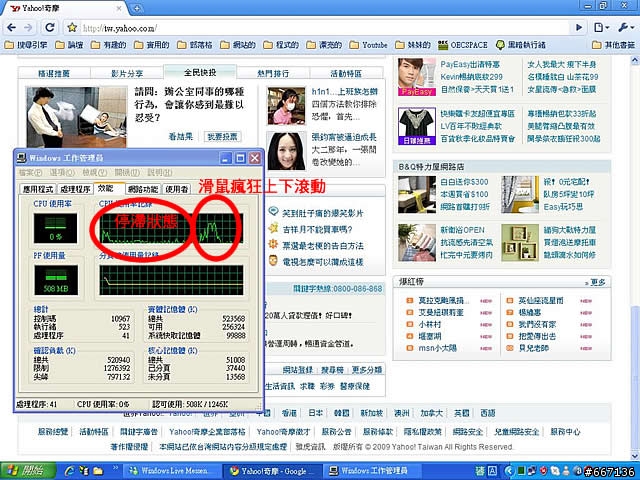The image size is (640, 480).
Task: Open the 部落格 bookmark folder
Action: pos(195,45)
